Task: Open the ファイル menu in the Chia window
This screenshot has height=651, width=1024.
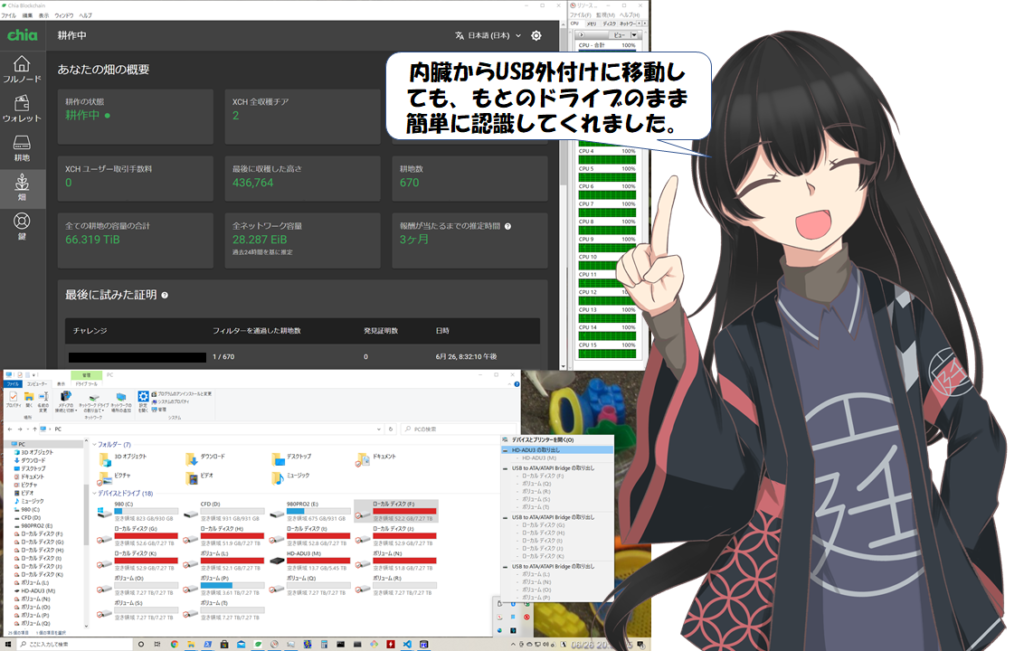Action: pyautogui.click(x=8, y=15)
